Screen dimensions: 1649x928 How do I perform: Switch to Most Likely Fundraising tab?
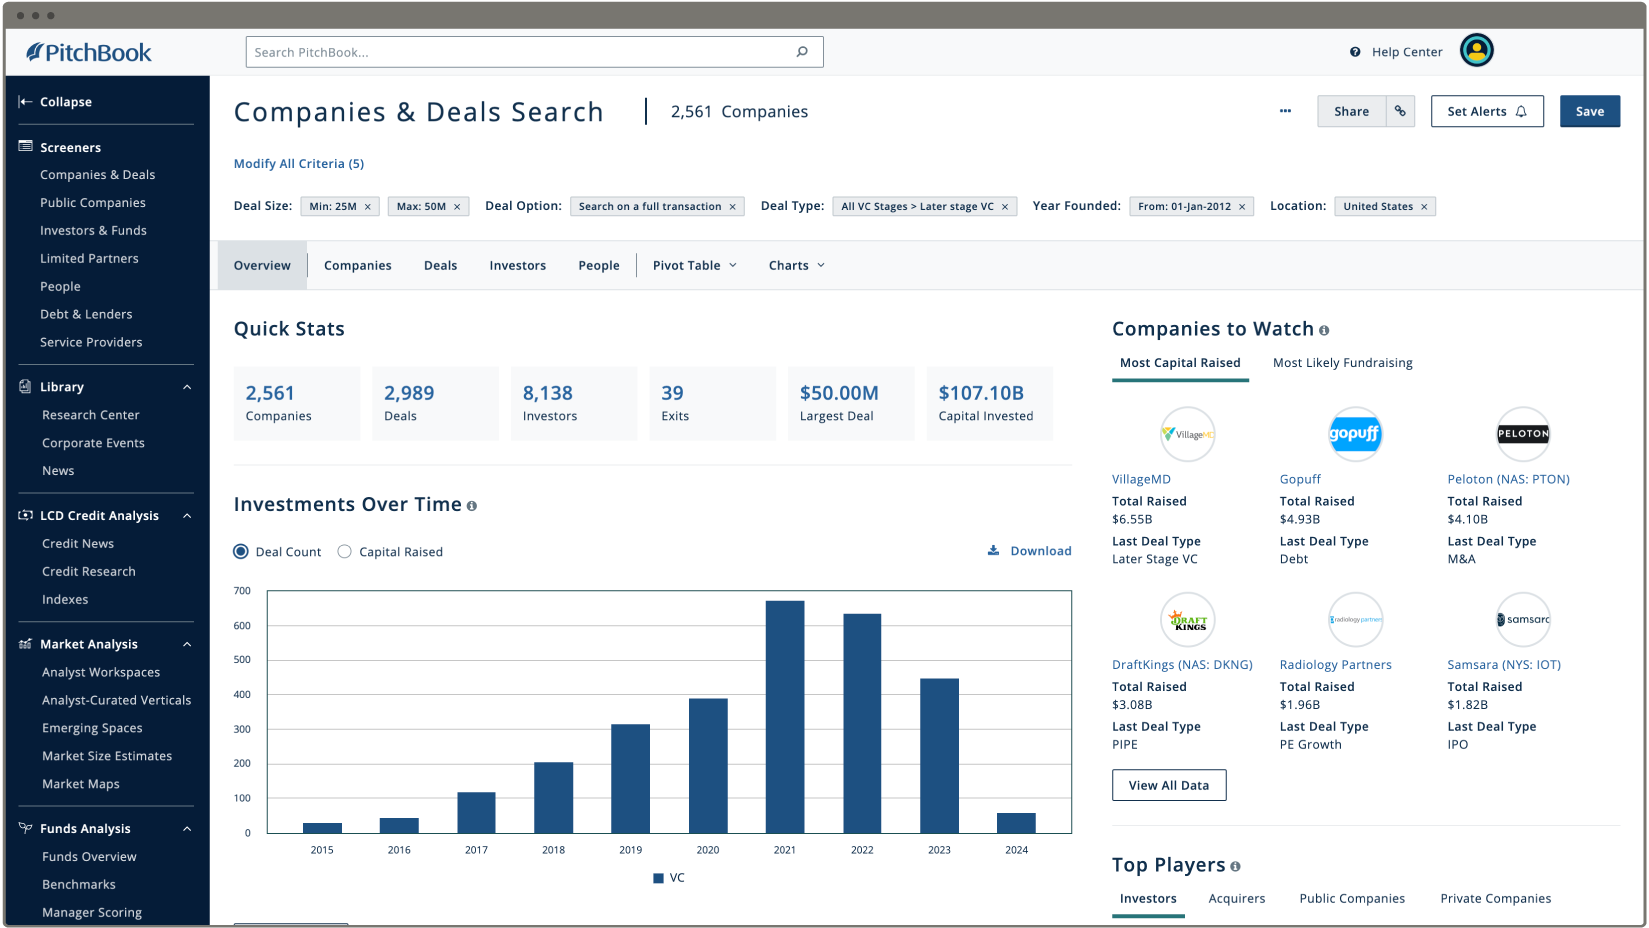click(1342, 363)
